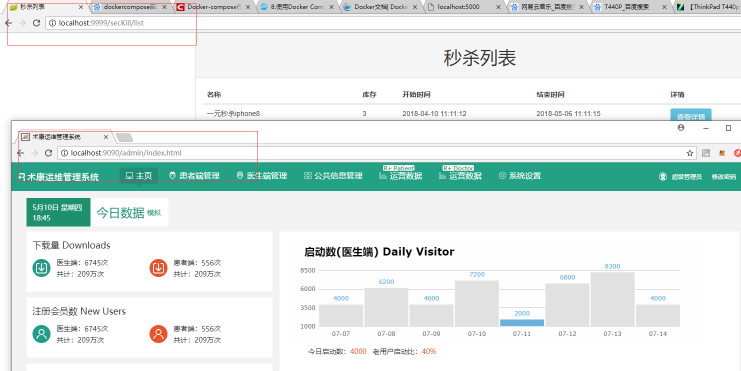
Task: Click the 修改密码 link
Action: click(x=724, y=177)
